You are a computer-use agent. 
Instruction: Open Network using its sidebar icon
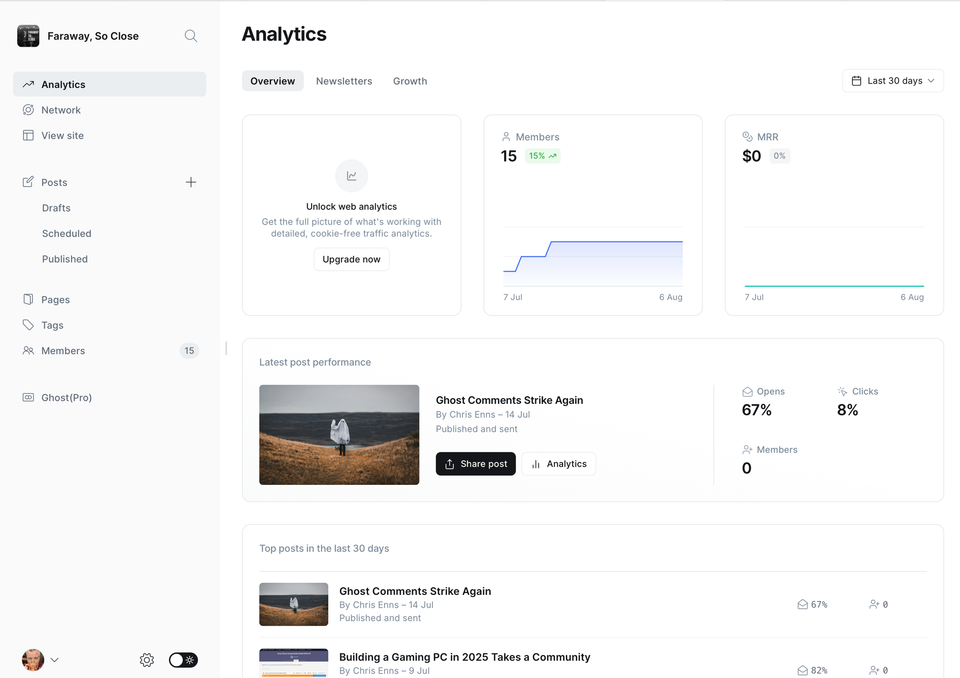(28, 110)
